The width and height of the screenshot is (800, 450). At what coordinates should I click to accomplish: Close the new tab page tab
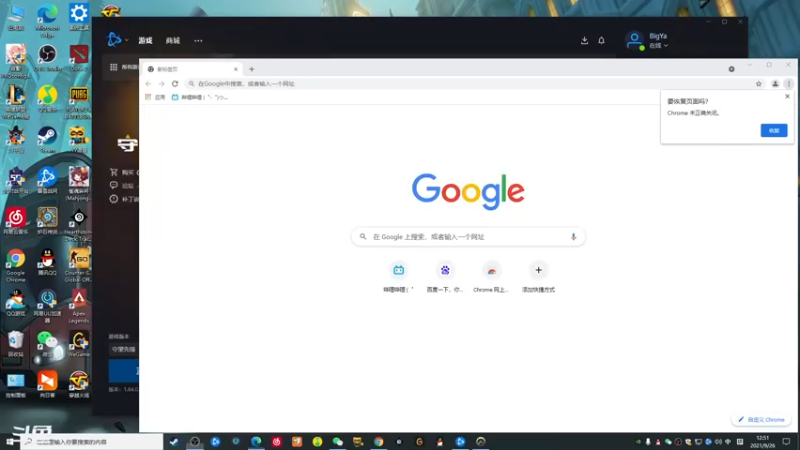coord(236,69)
